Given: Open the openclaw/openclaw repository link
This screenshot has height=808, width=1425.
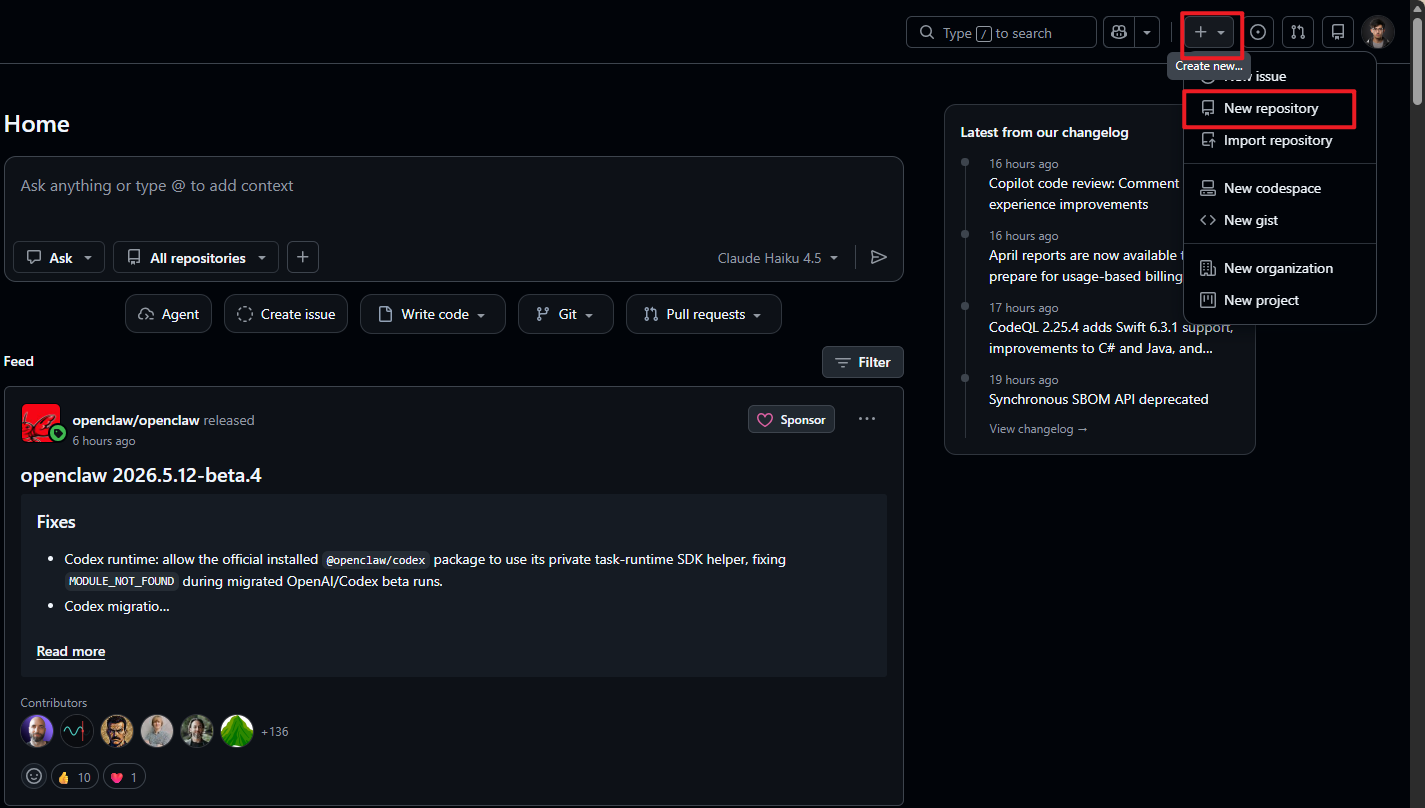Looking at the screenshot, I should tap(136, 420).
